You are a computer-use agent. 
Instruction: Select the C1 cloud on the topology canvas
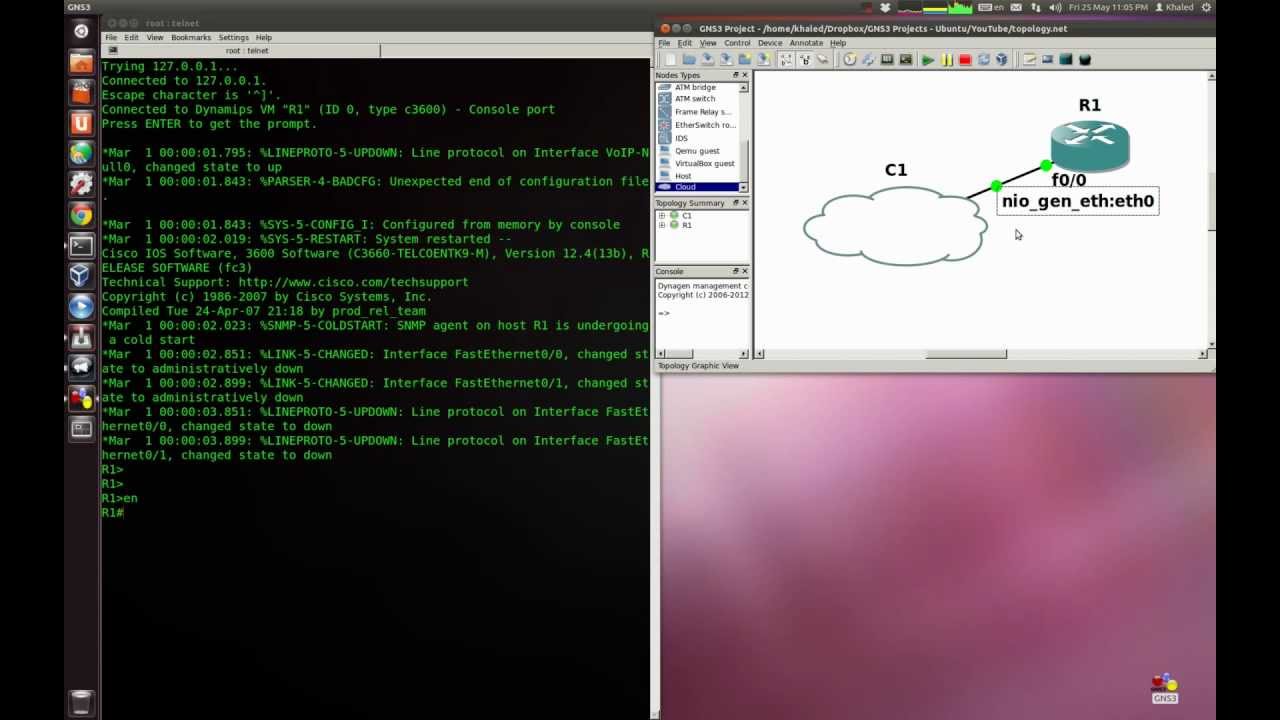[x=895, y=227]
